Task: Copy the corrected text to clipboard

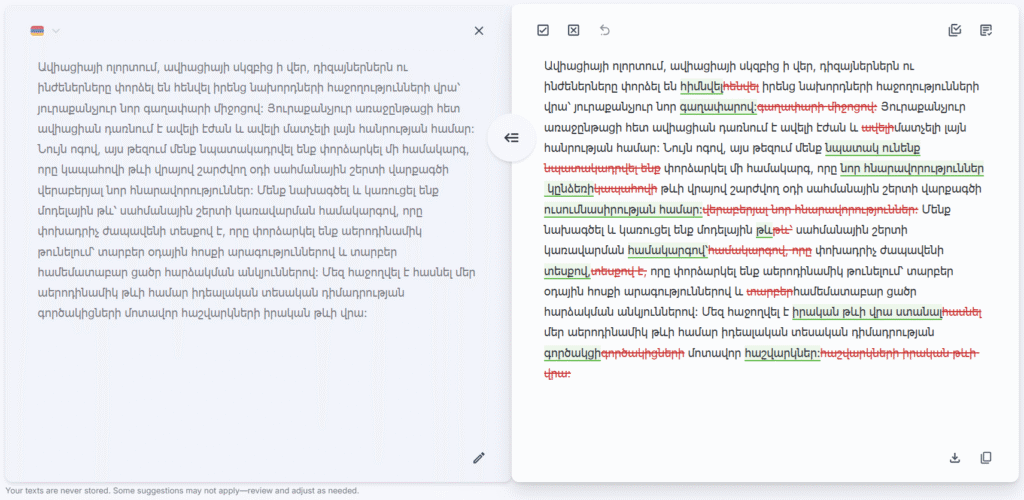Action: coord(986,458)
